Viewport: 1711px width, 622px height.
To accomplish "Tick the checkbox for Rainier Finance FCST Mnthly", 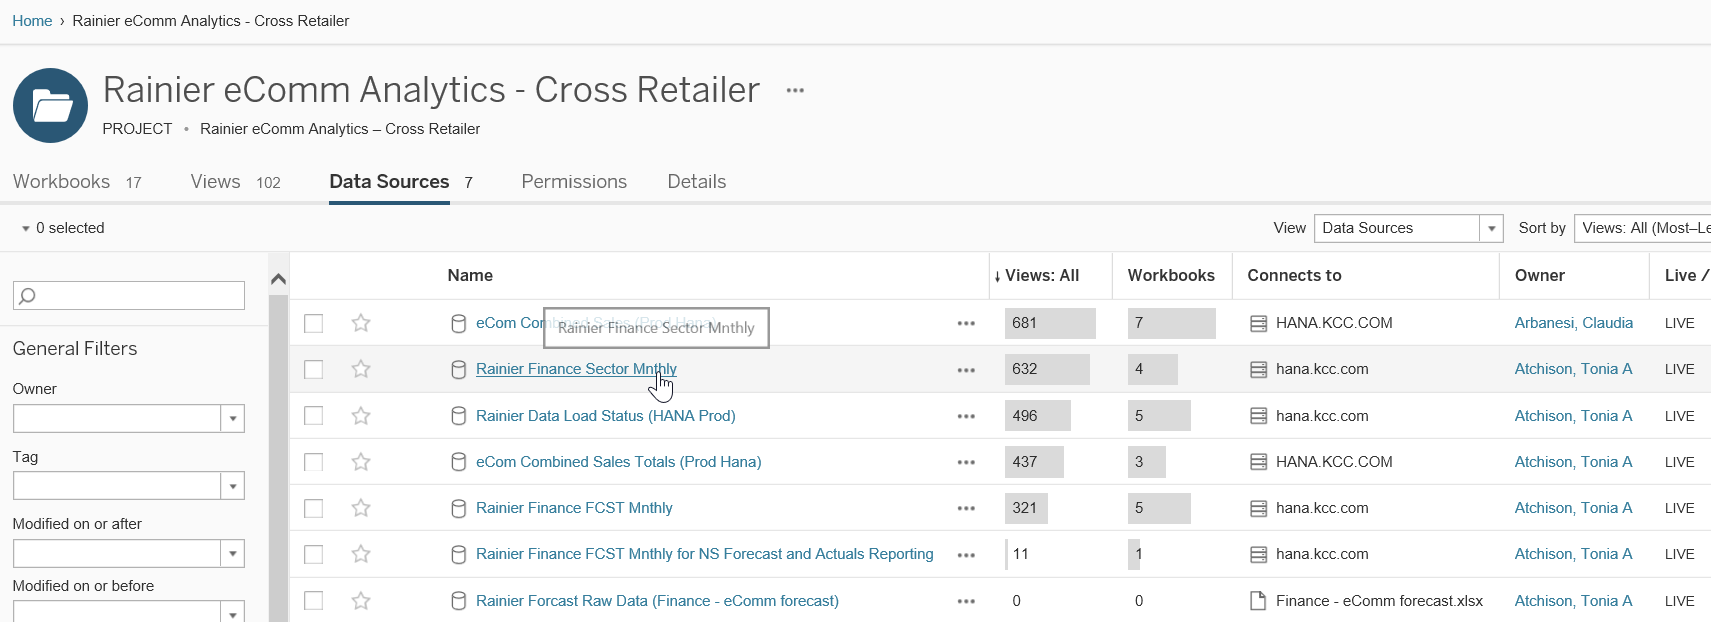I will (314, 508).
